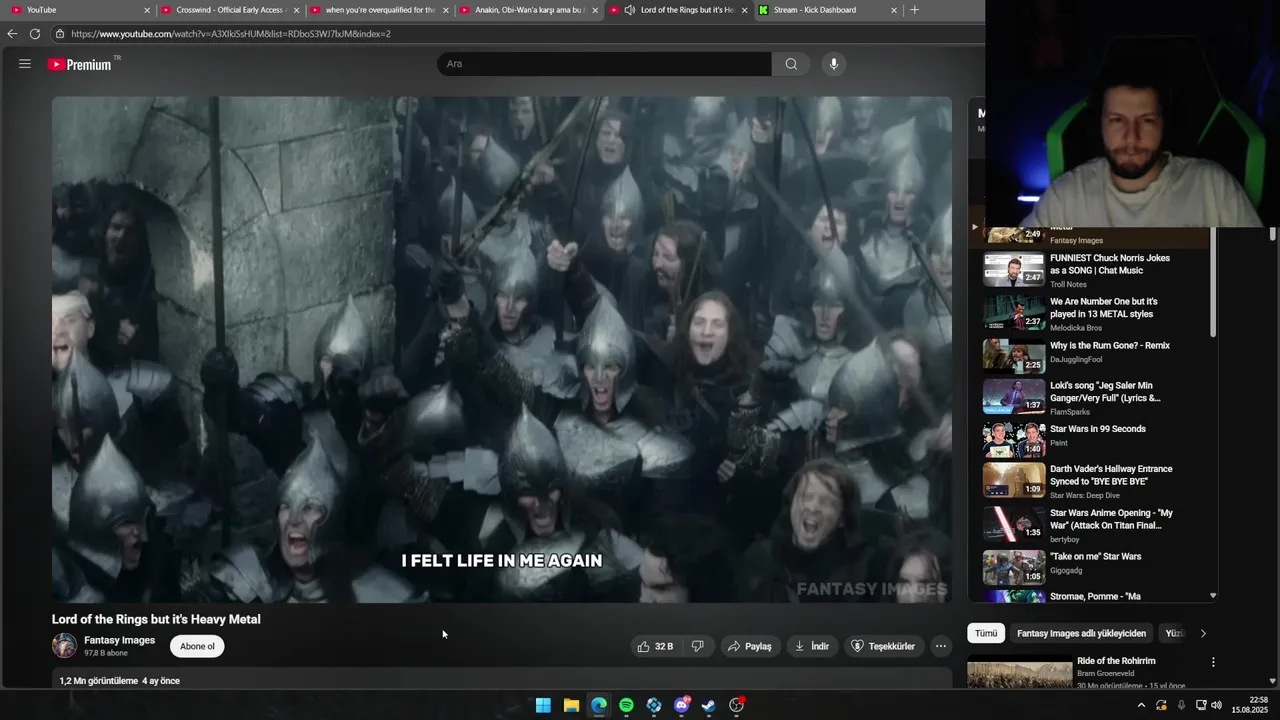This screenshot has height=720, width=1280.
Task: Click the YouTube search field
Action: [604, 64]
